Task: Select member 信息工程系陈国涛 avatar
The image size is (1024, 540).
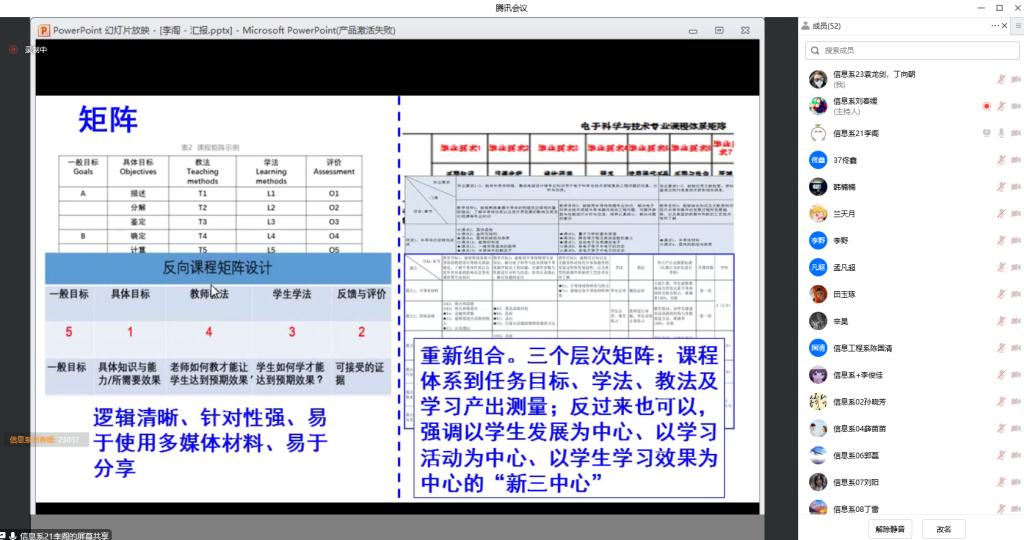Action: [x=818, y=348]
